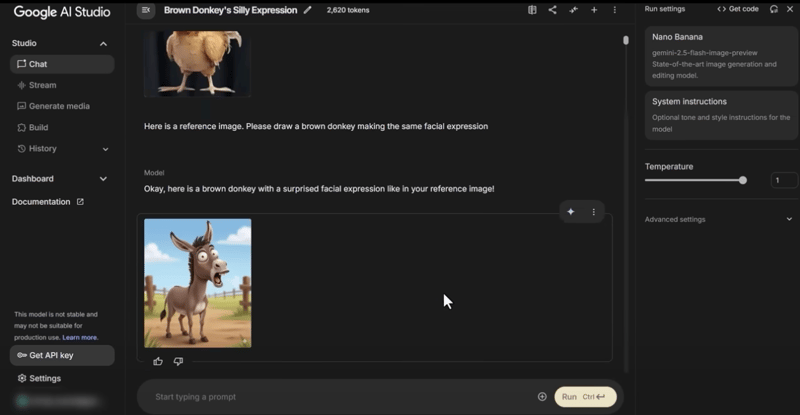Click the Temperature value box
This screenshot has height=415, width=800.
coord(783,180)
